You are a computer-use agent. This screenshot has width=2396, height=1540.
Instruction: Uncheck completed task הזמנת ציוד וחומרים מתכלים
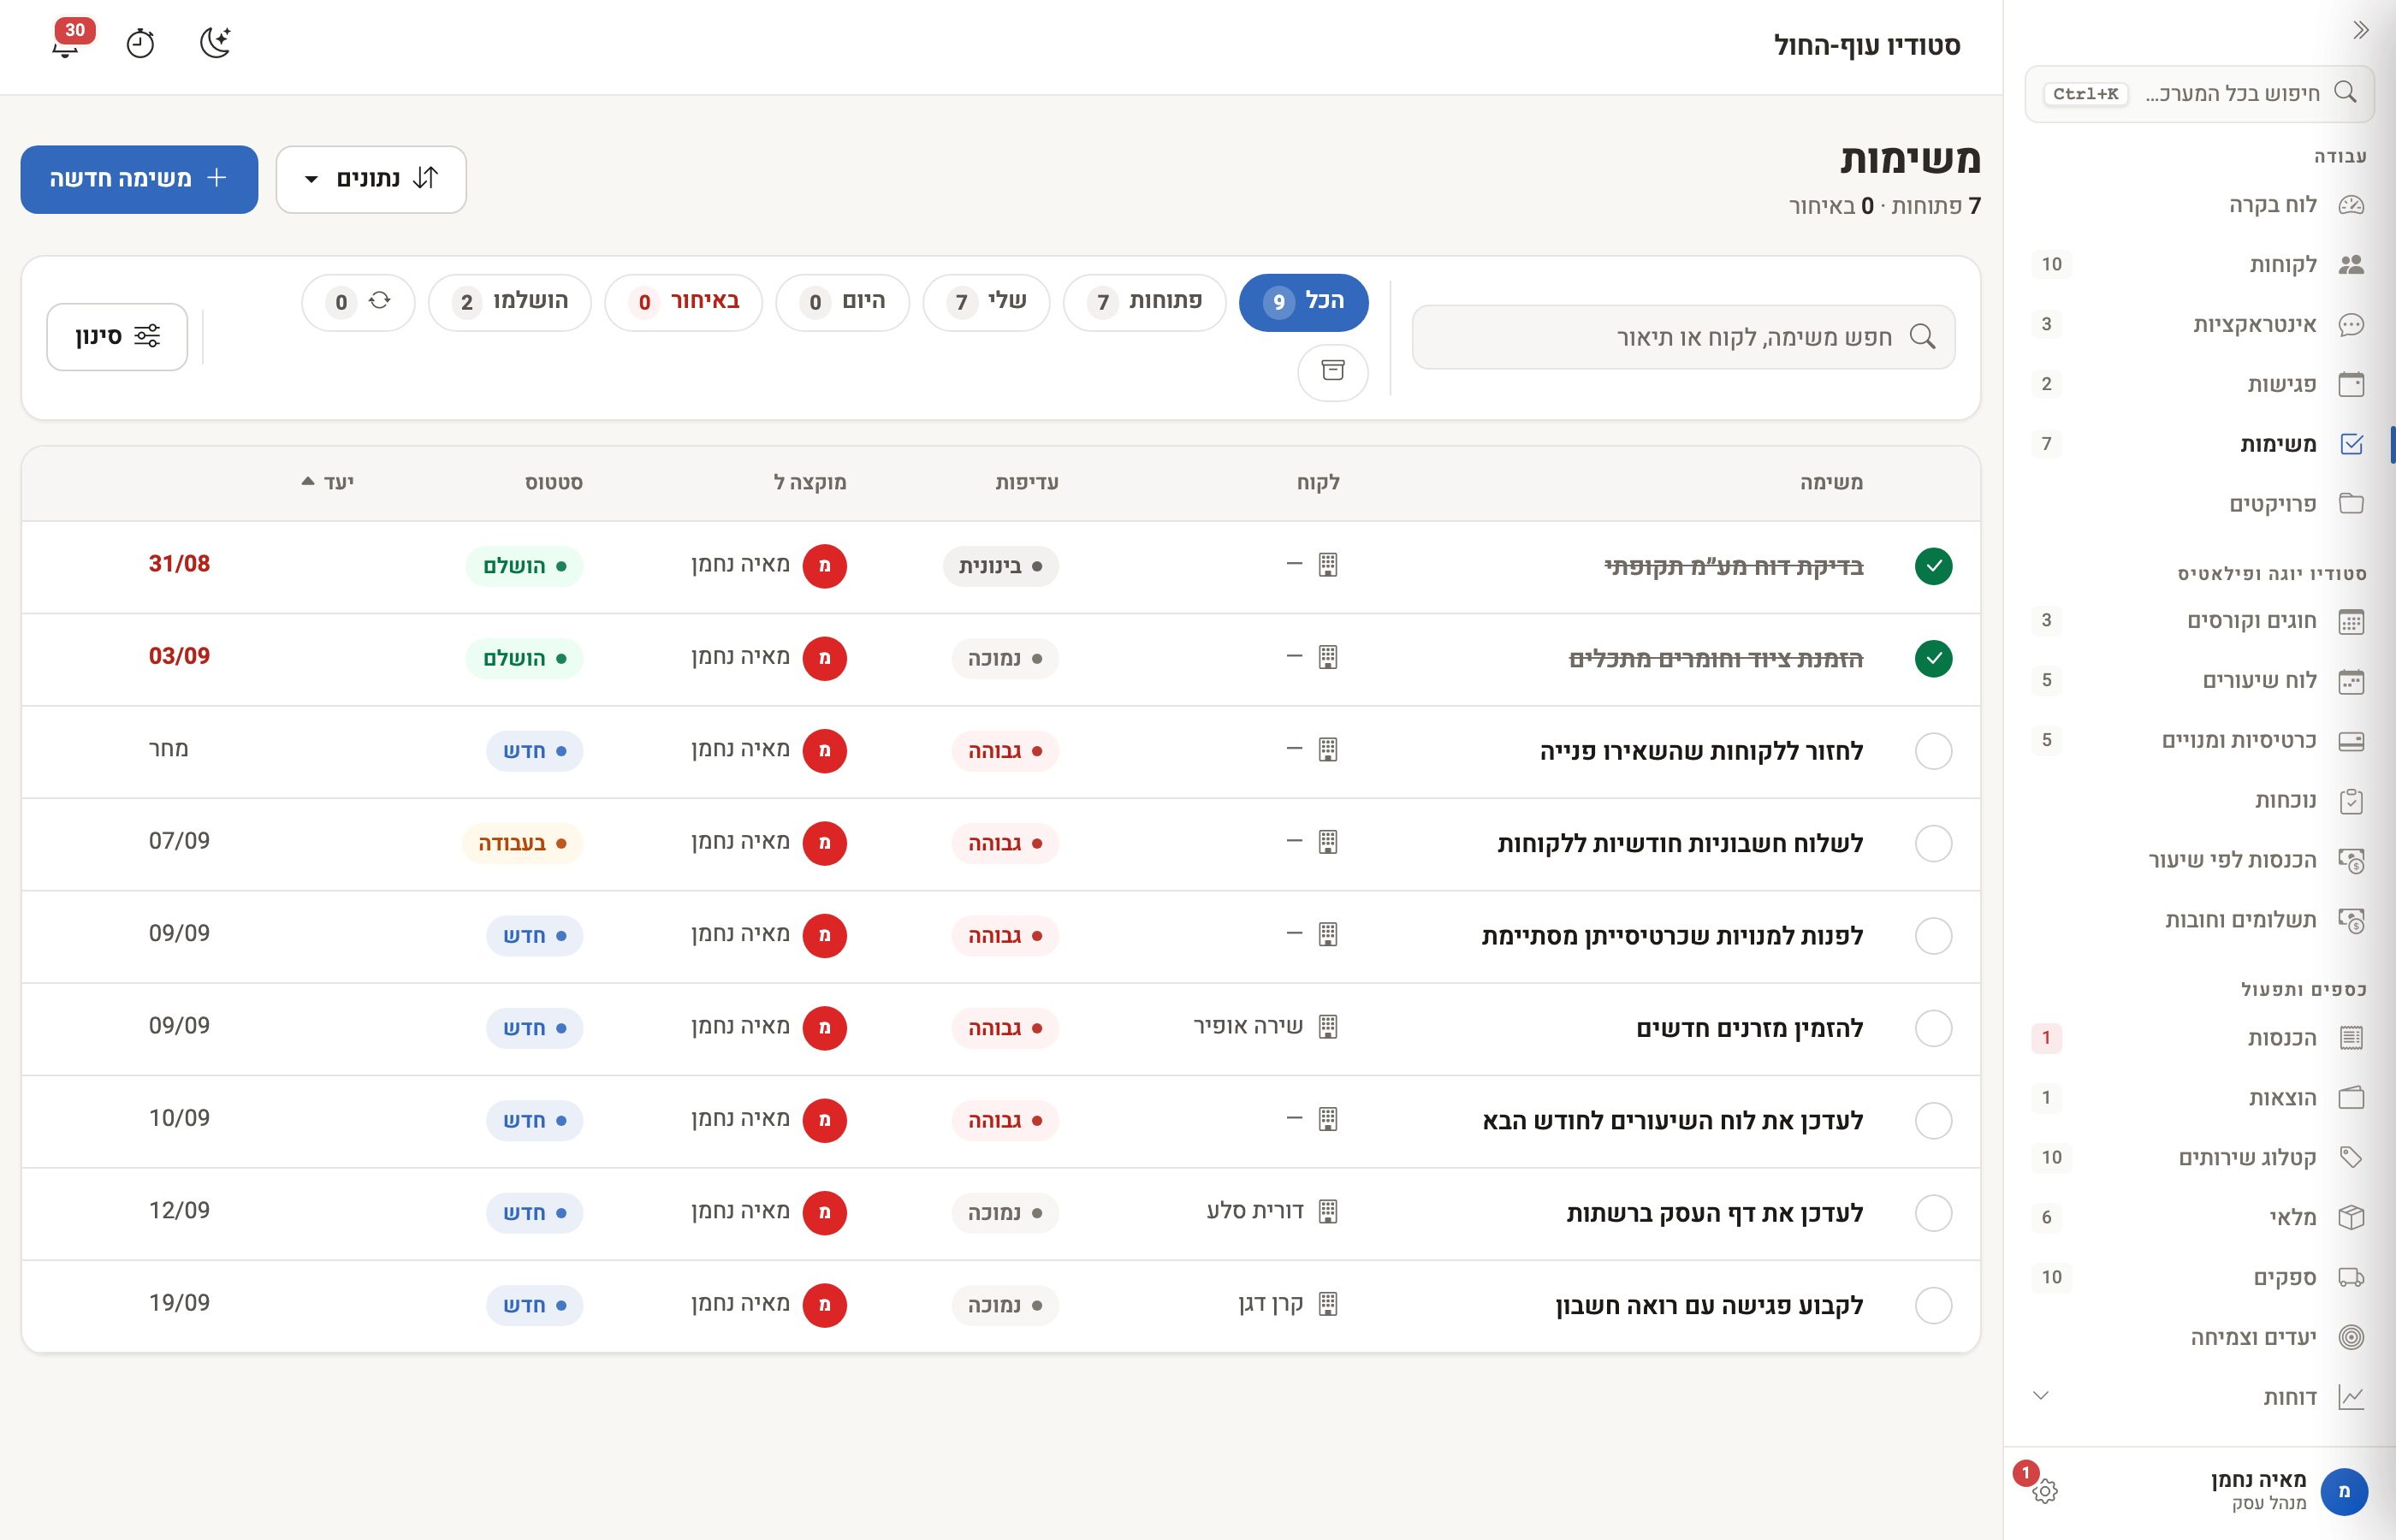point(1933,658)
